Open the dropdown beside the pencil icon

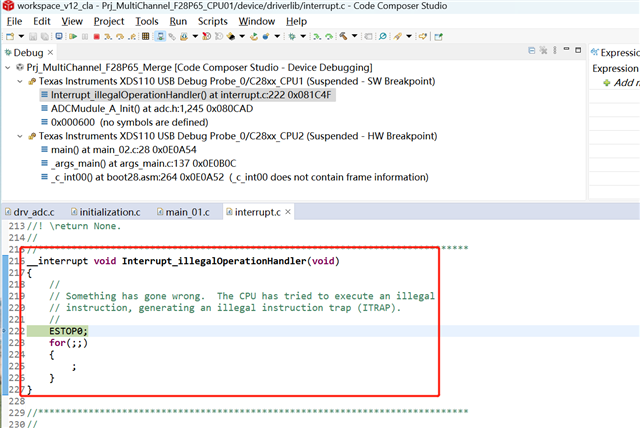click(x=409, y=36)
